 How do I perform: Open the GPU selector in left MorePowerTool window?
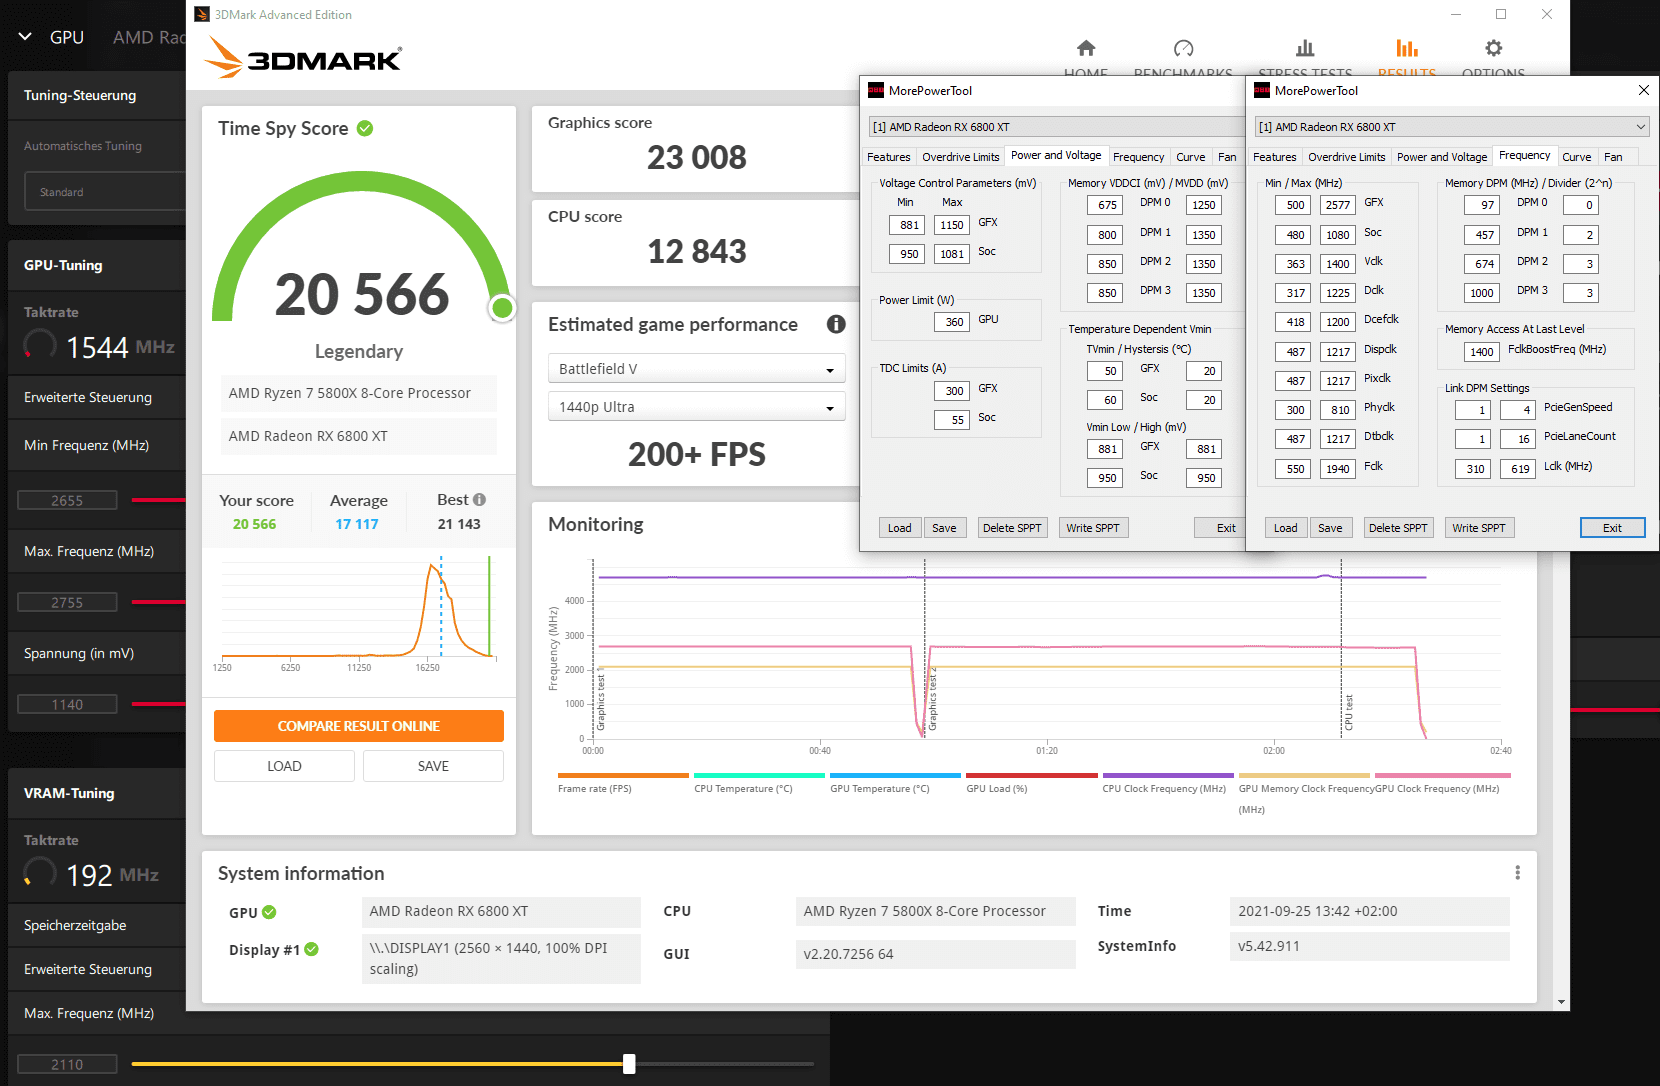[1056, 127]
